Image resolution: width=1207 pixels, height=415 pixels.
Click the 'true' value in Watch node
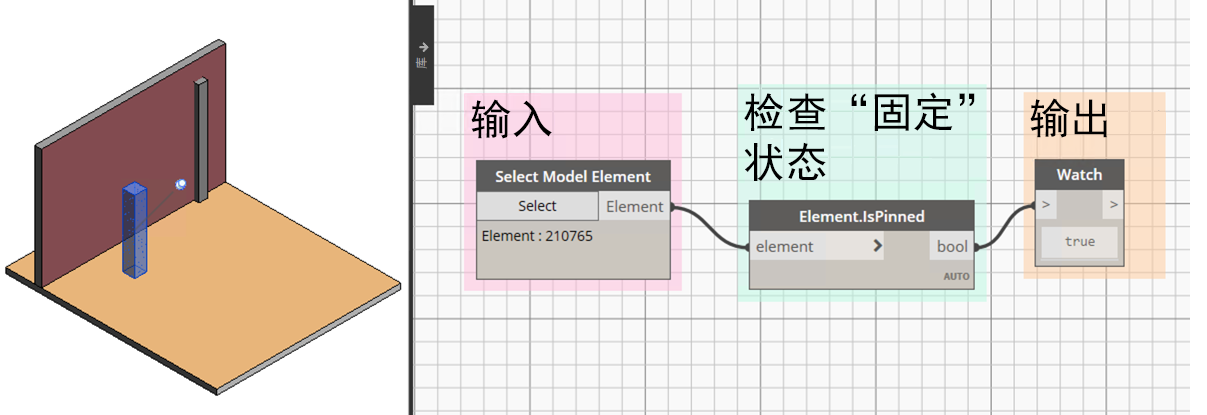coord(1079,241)
